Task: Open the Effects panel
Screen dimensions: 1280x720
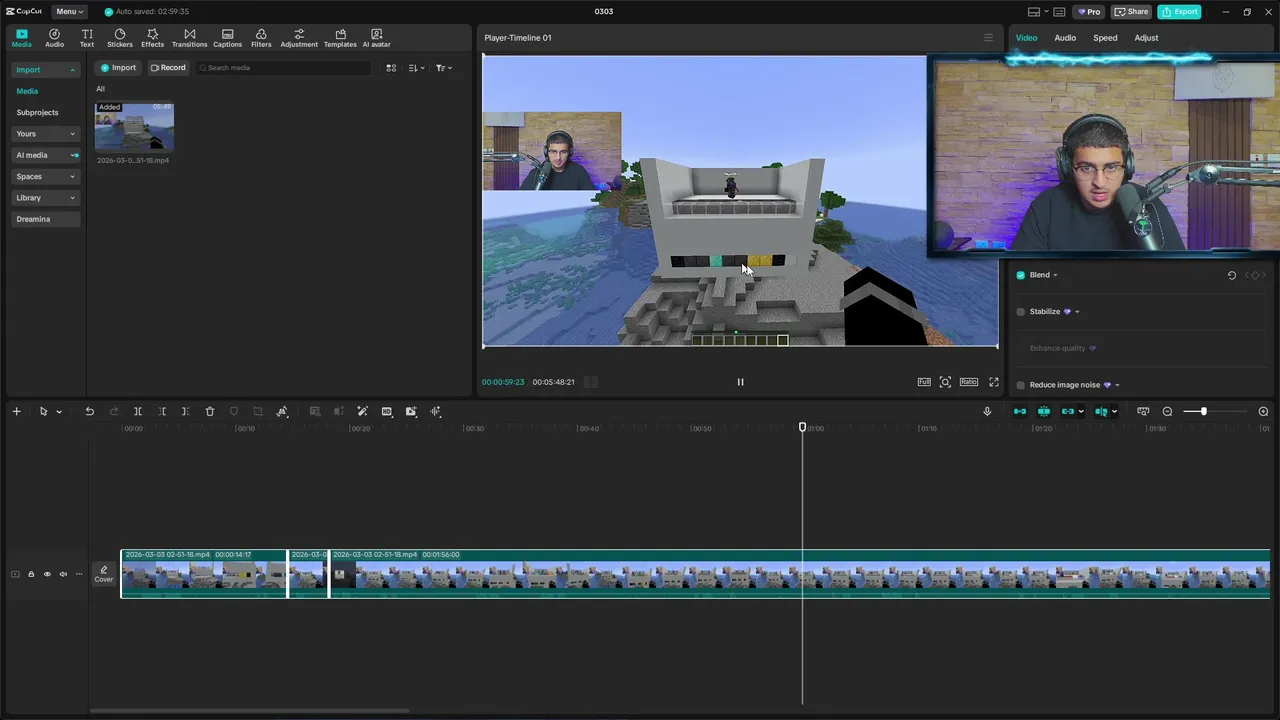Action: coord(152,38)
